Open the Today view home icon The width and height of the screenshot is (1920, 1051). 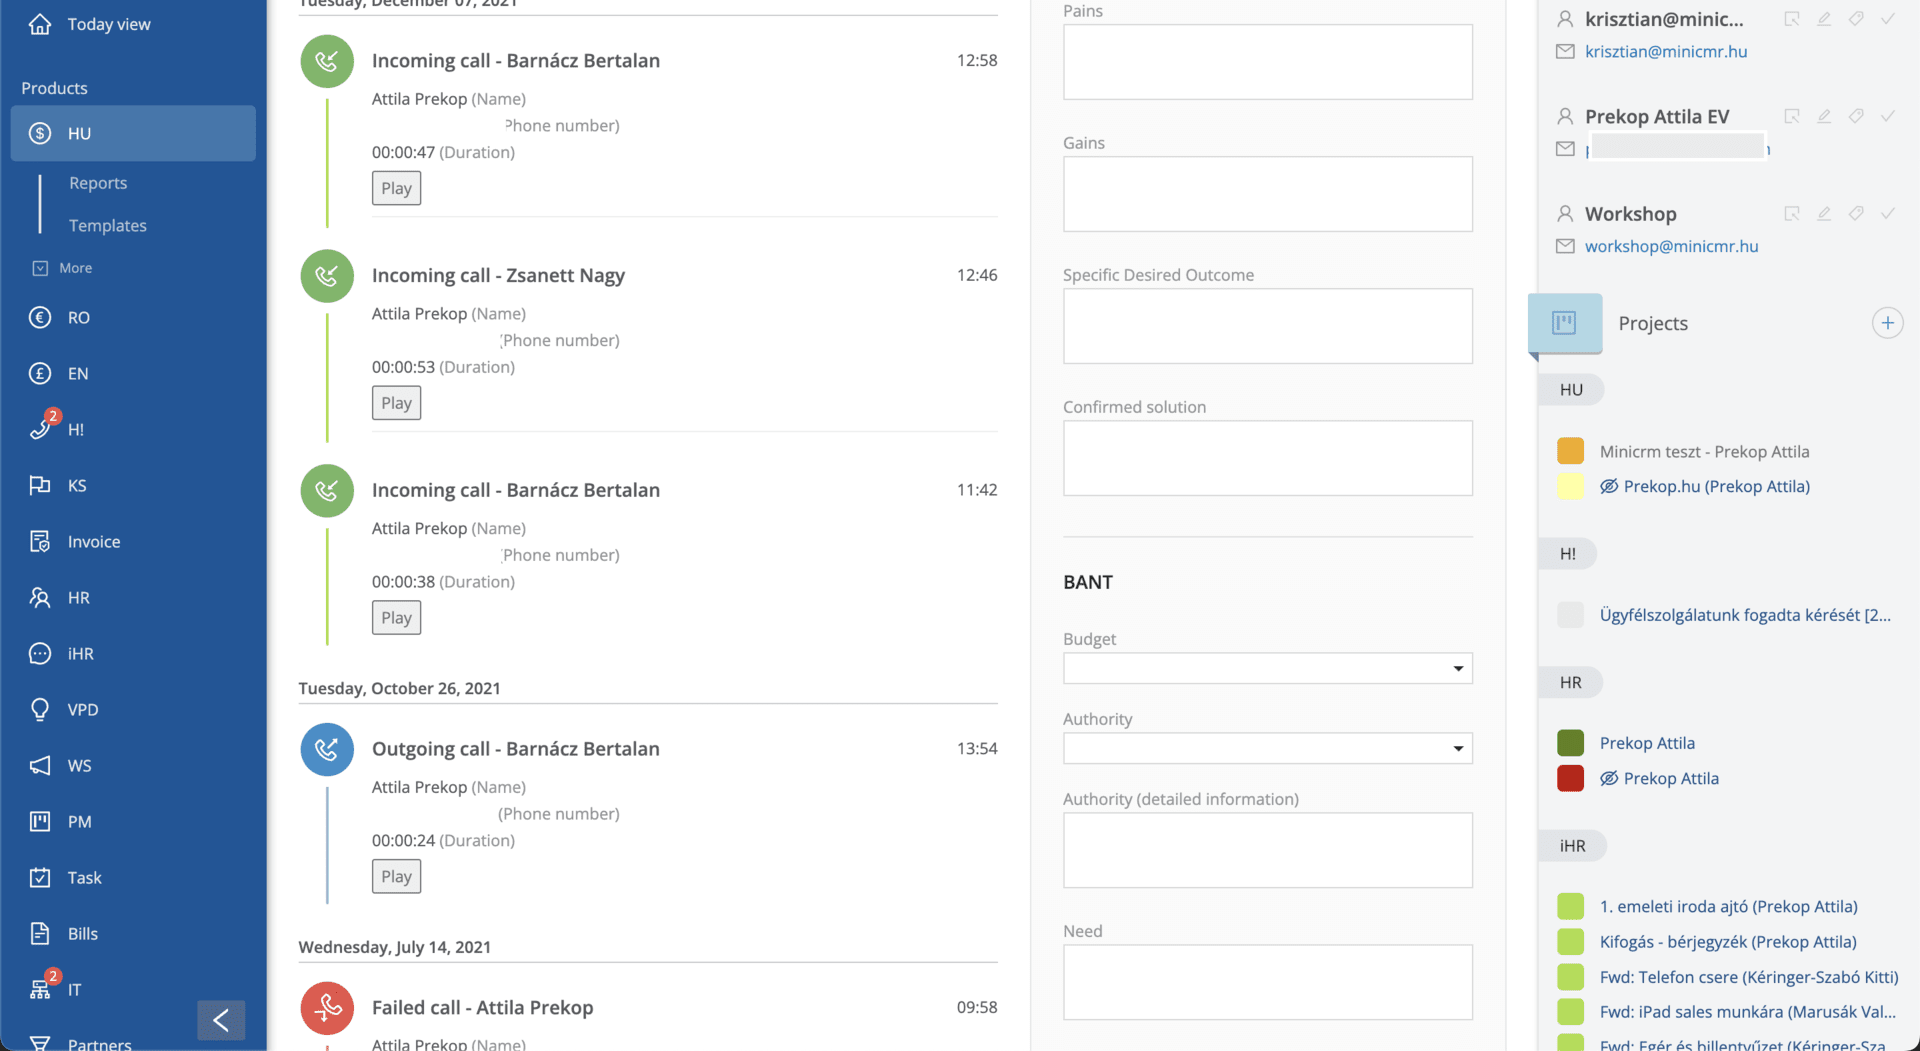[40, 24]
